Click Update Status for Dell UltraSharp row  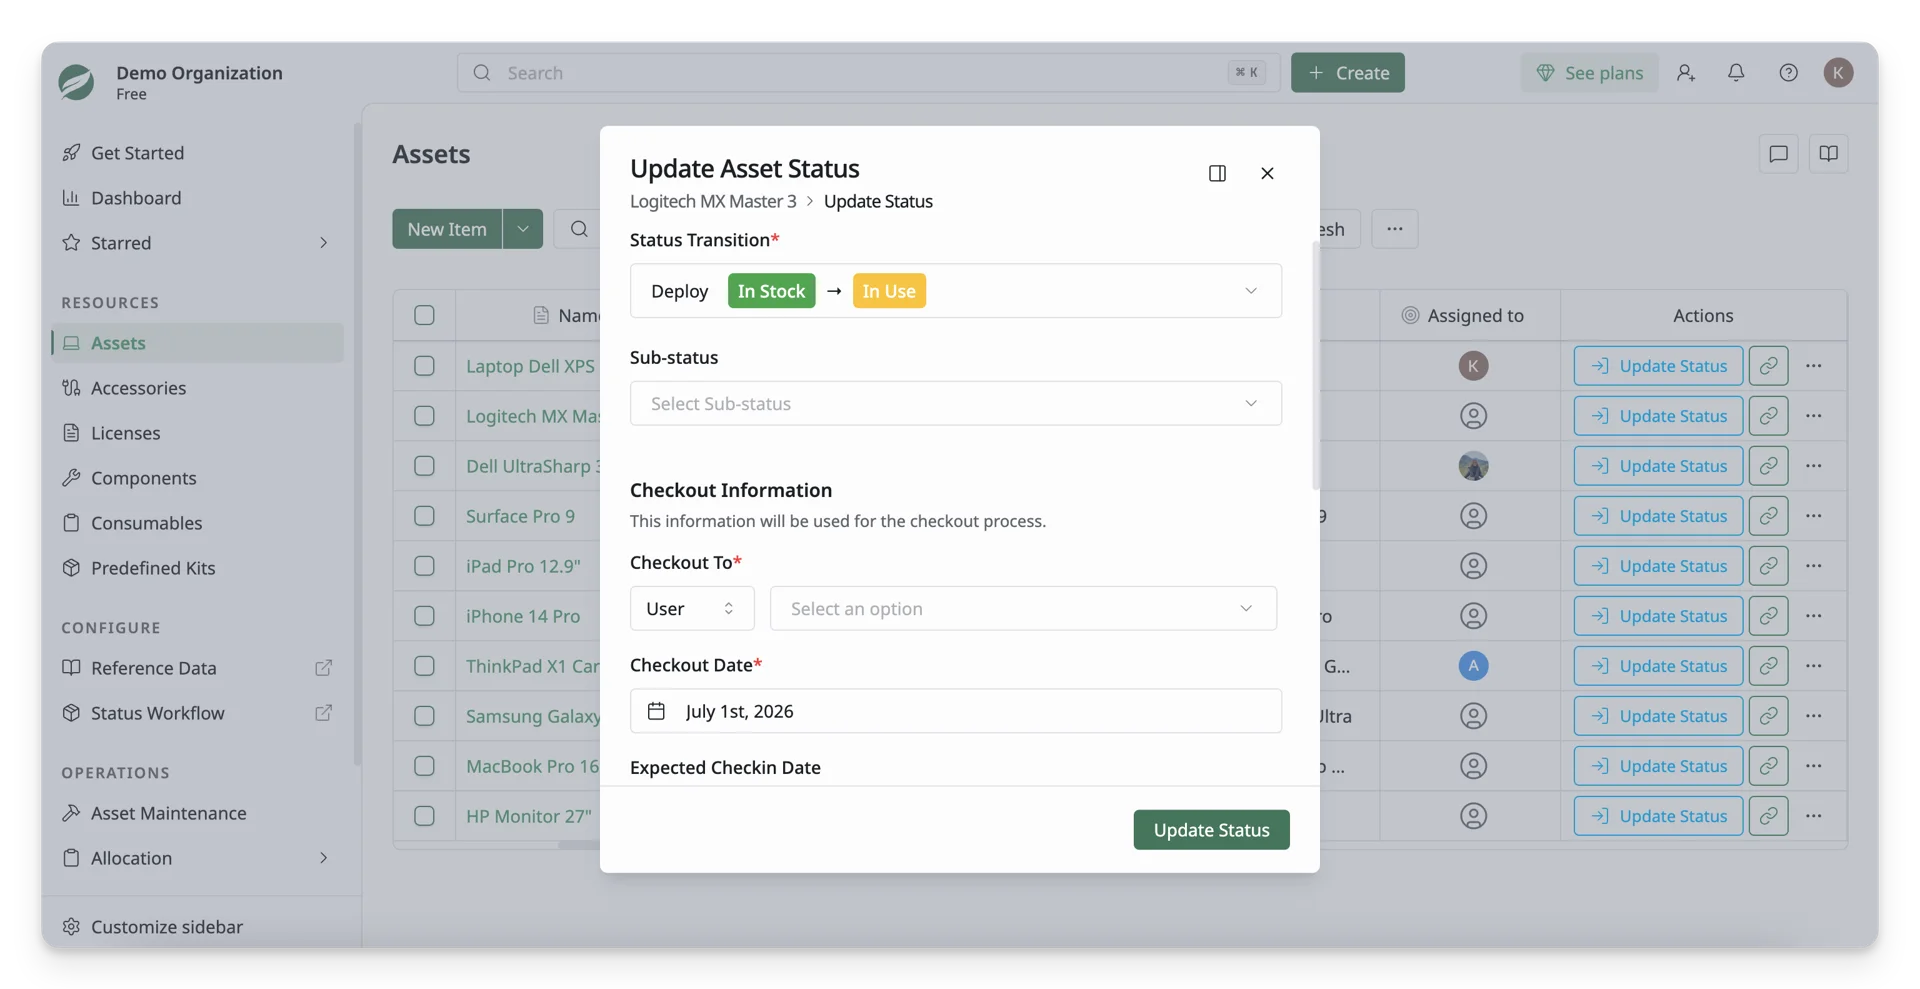1658,466
